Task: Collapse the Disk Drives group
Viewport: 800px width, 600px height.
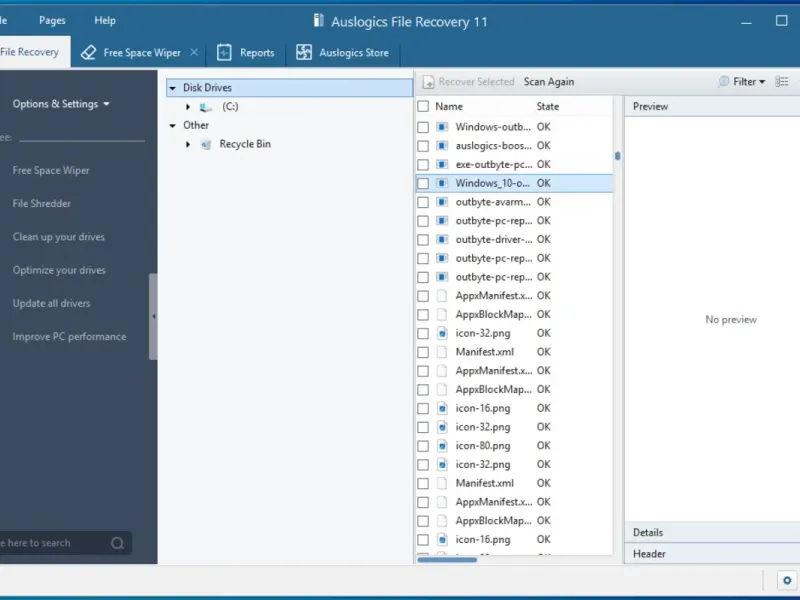Action: 172,88
